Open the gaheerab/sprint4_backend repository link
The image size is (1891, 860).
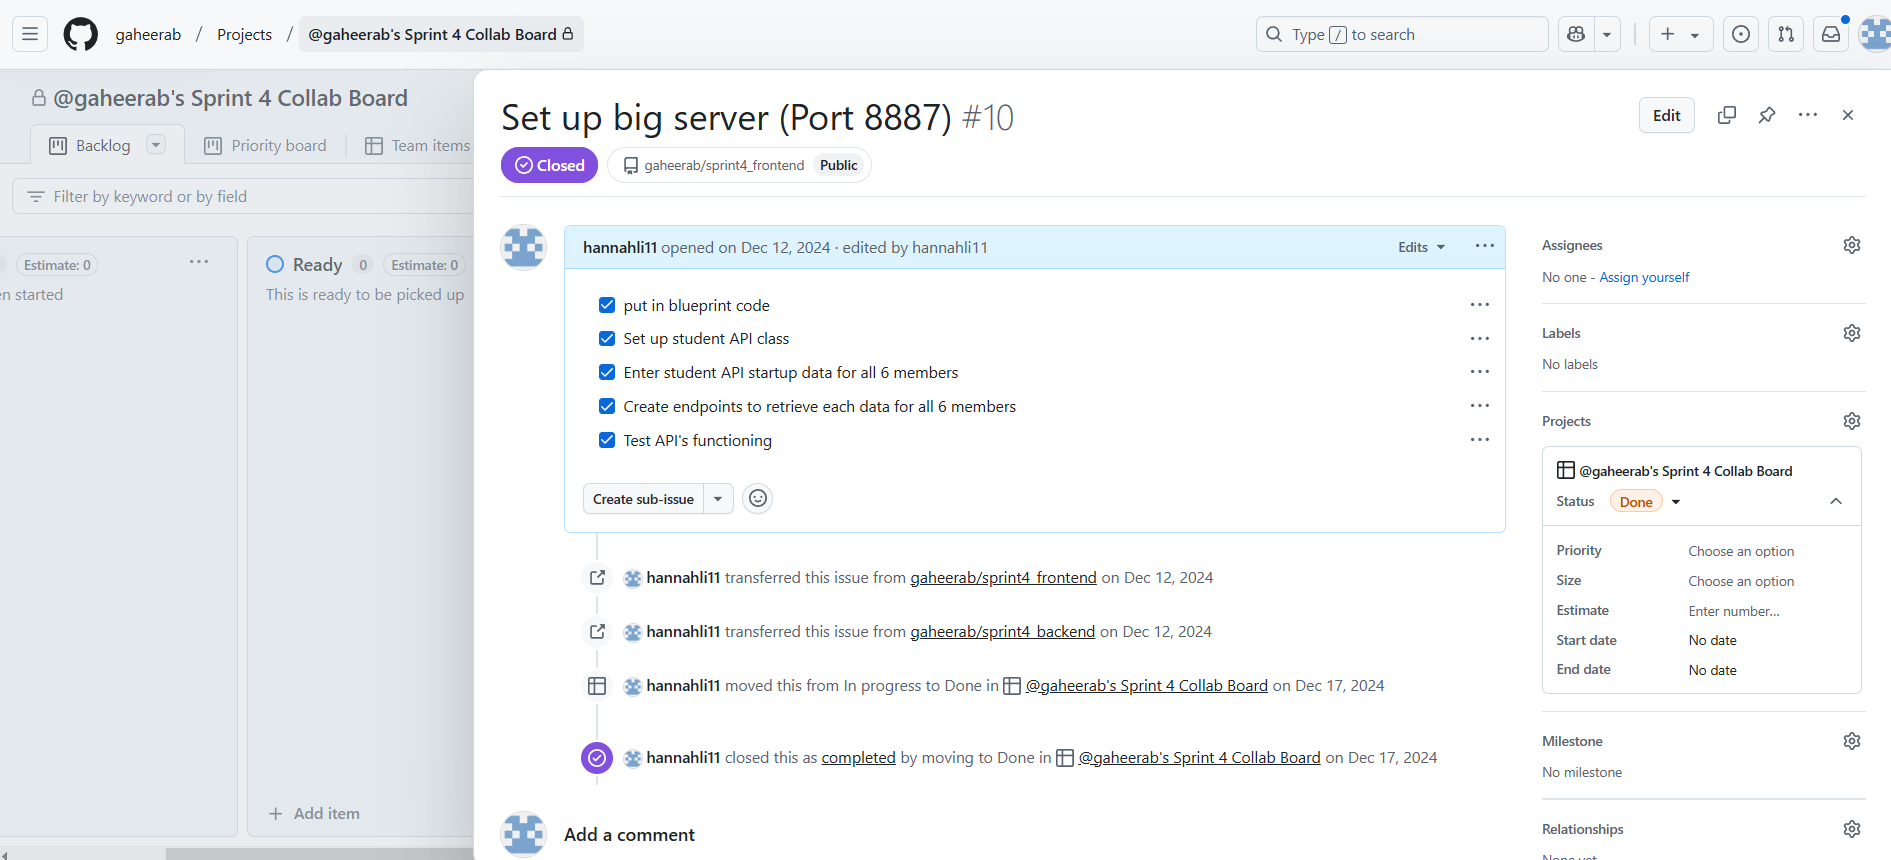(x=1002, y=631)
